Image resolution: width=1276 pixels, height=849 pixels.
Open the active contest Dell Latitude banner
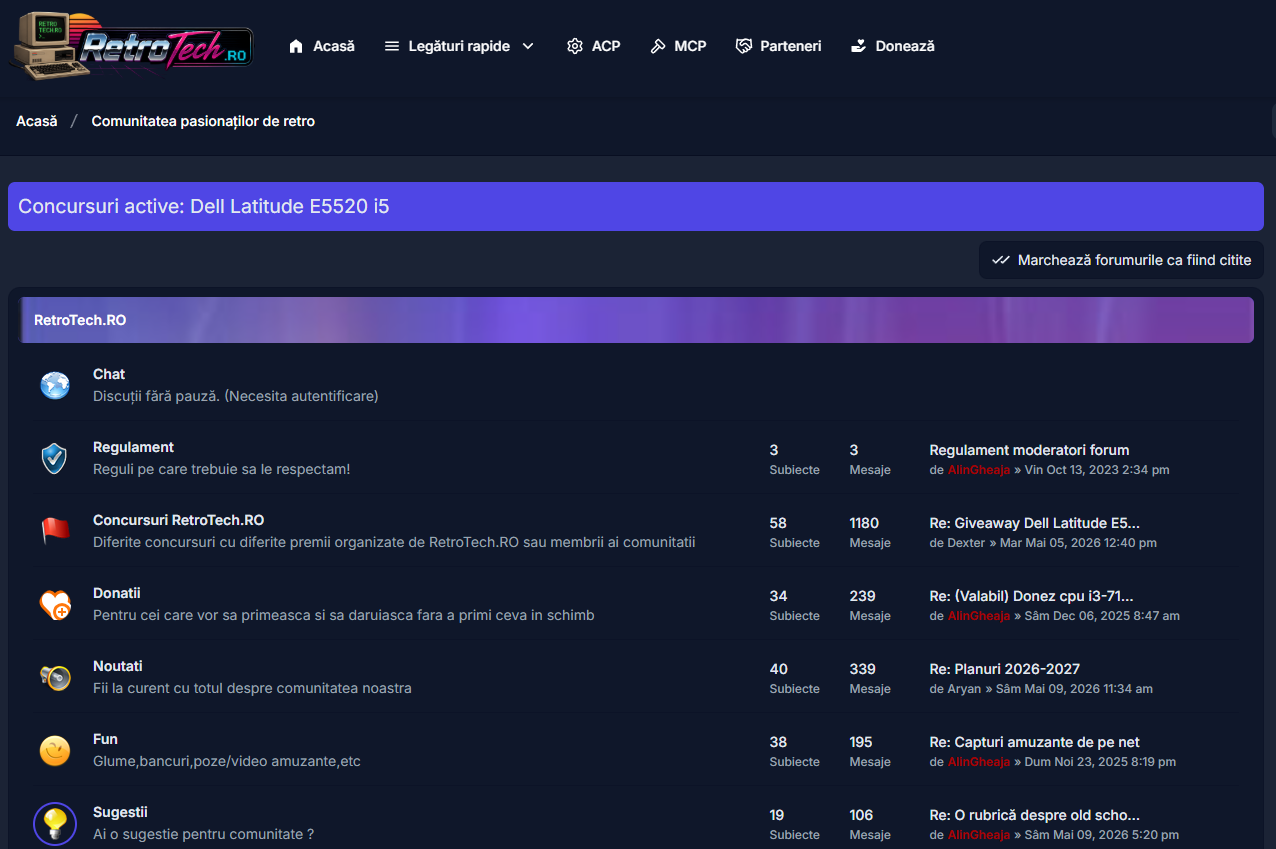636,207
